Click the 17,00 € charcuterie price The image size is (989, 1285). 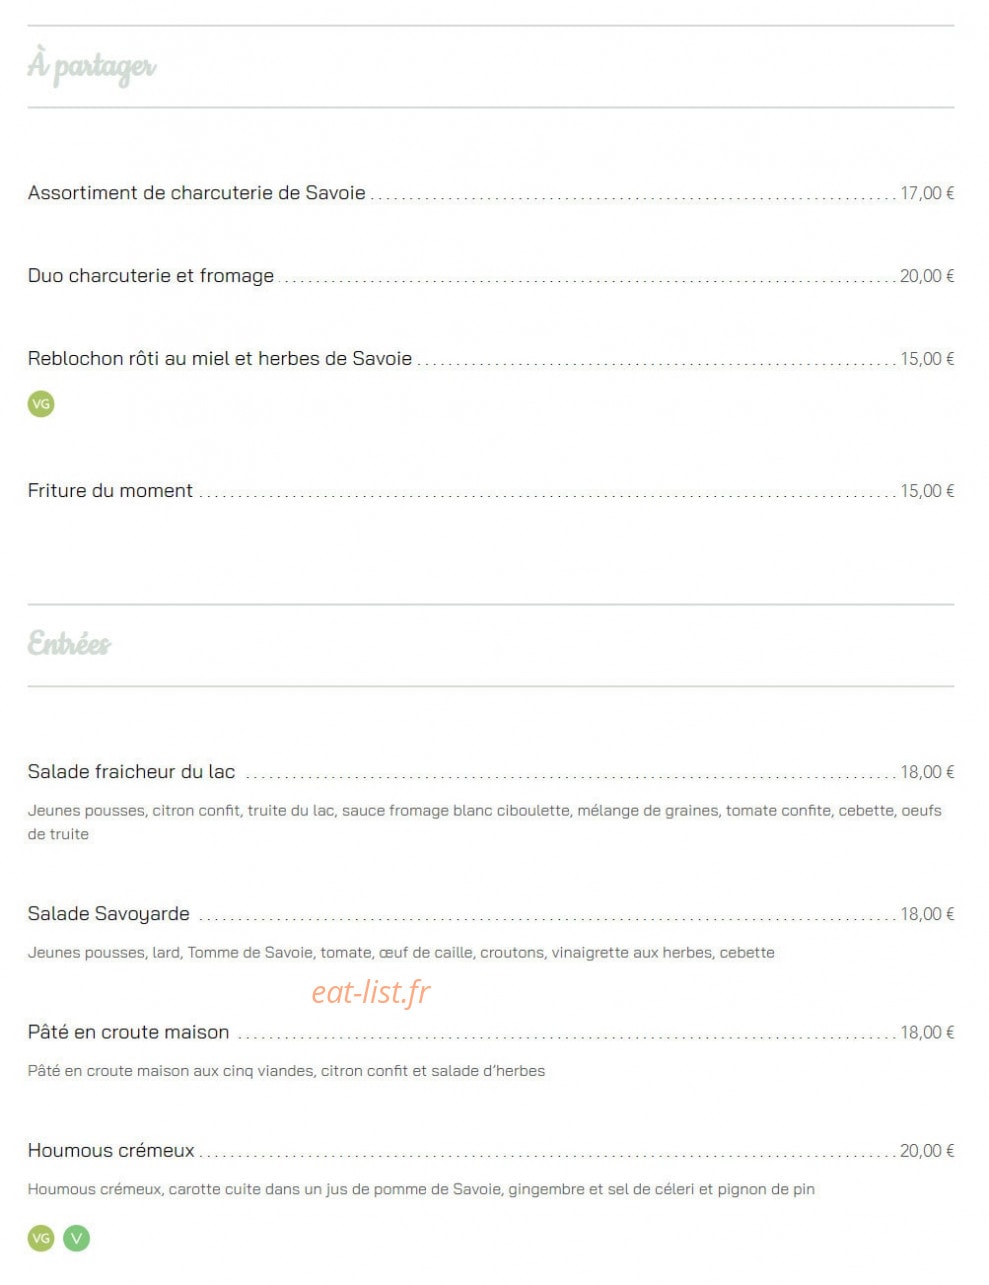click(x=927, y=193)
